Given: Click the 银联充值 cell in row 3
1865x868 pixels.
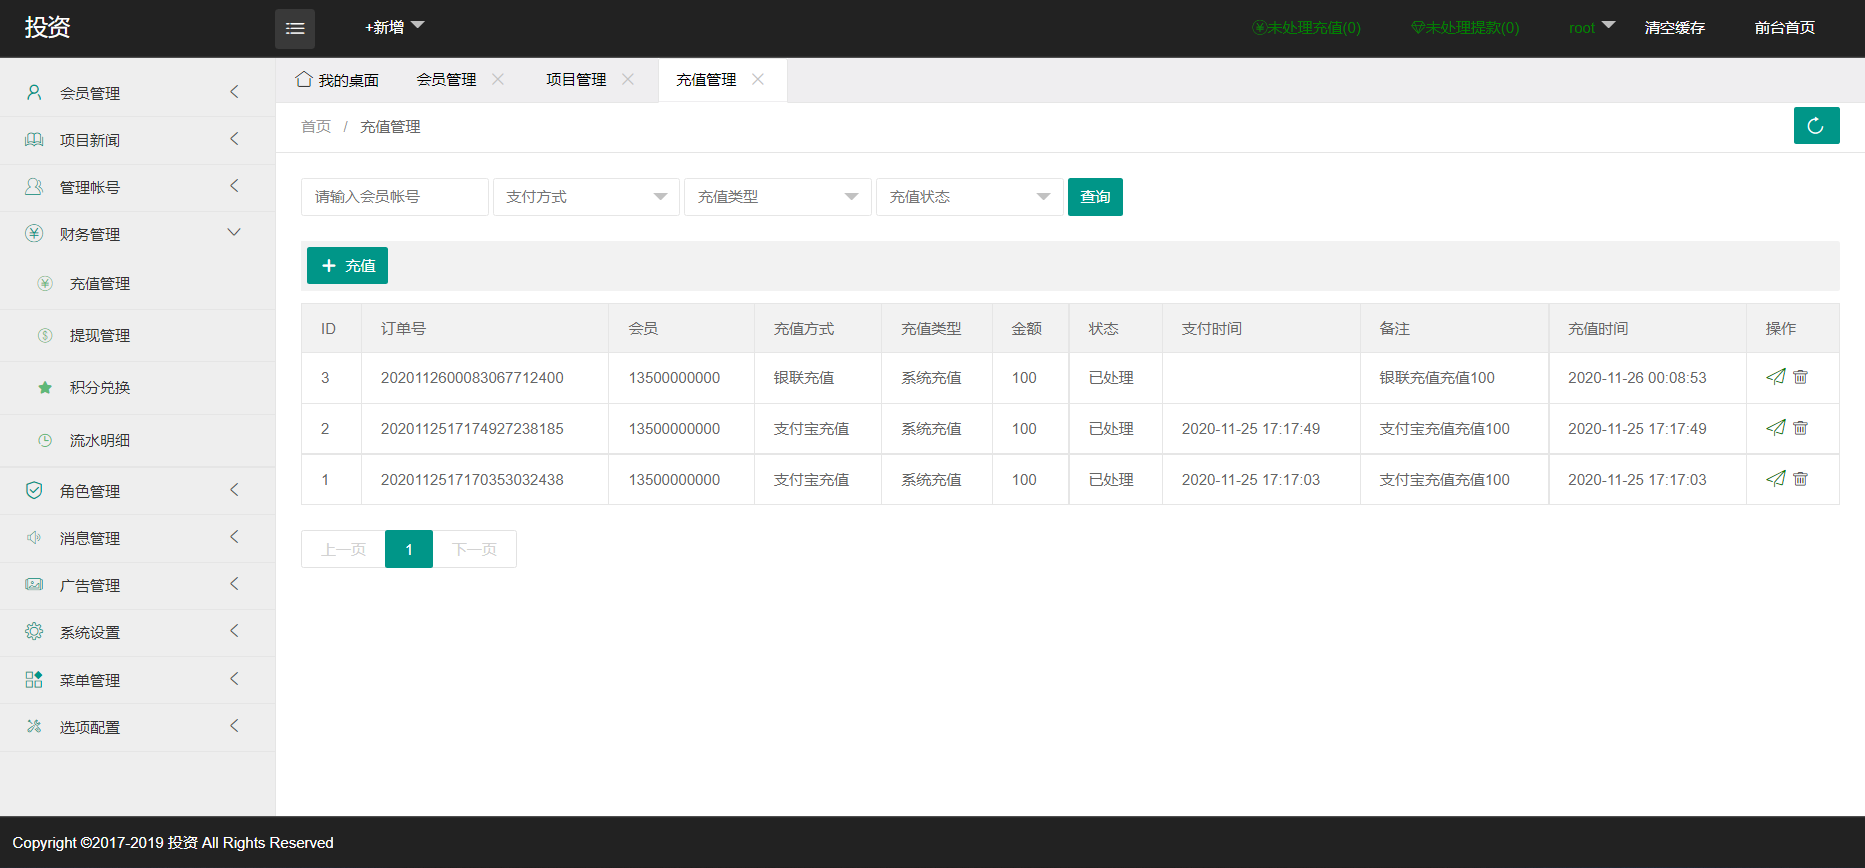Looking at the screenshot, I should [x=804, y=378].
